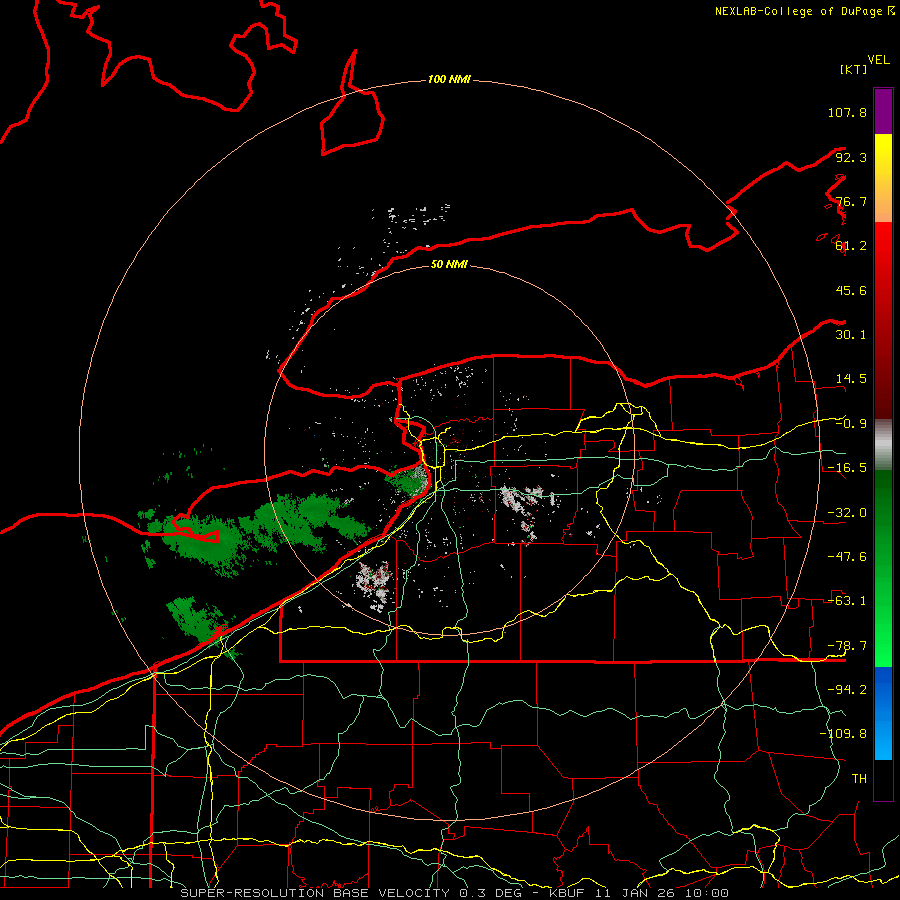Click the 14.5 velocity scale value
This screenshot has height=900, width=900.
pyautogui.click(x=851, y=379)
